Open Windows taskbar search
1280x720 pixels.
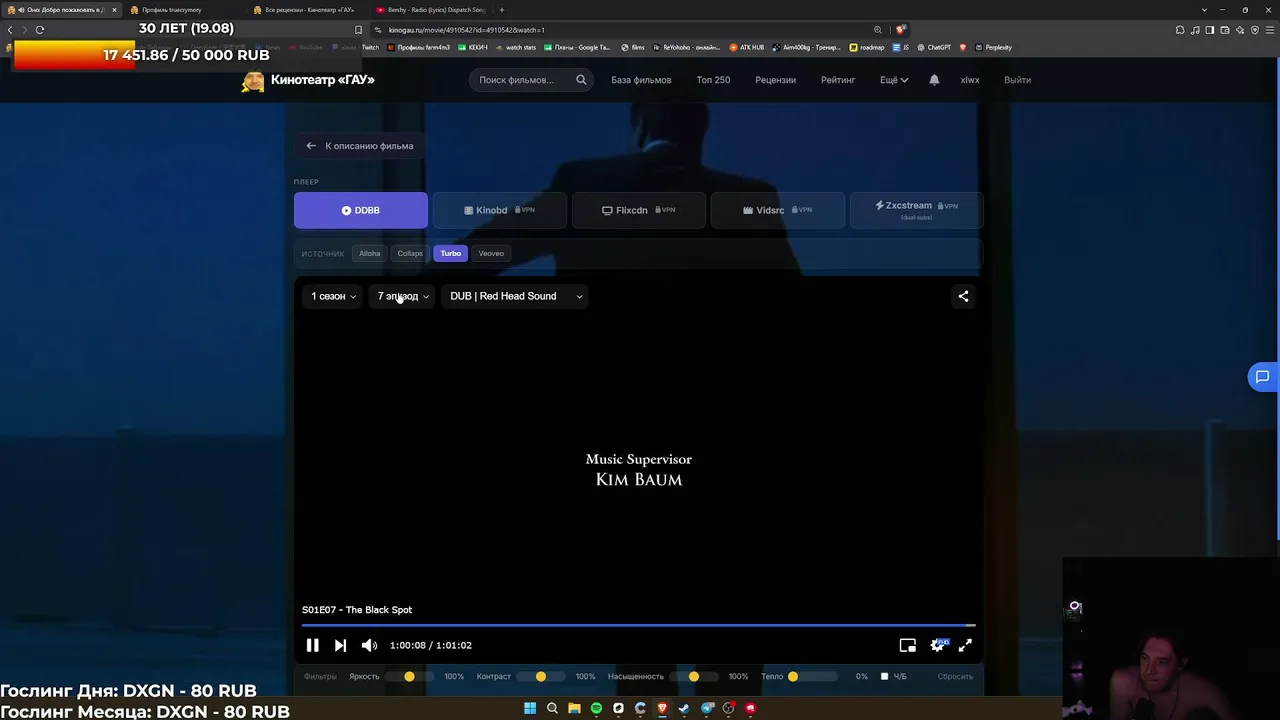pyautogui.click(x=552, y=709)
